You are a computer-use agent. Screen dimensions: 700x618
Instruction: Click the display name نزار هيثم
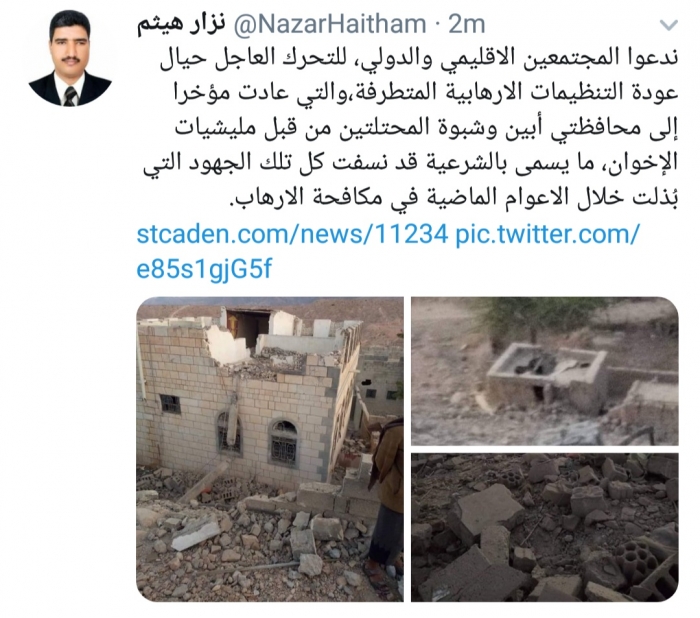coord(182,25)
